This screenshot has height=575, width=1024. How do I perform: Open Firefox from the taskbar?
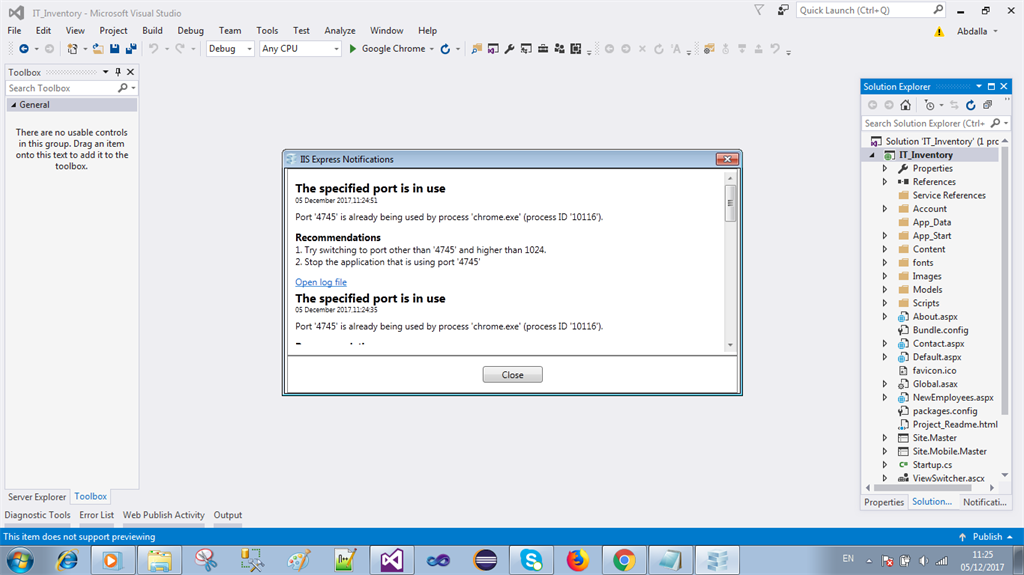578,560
